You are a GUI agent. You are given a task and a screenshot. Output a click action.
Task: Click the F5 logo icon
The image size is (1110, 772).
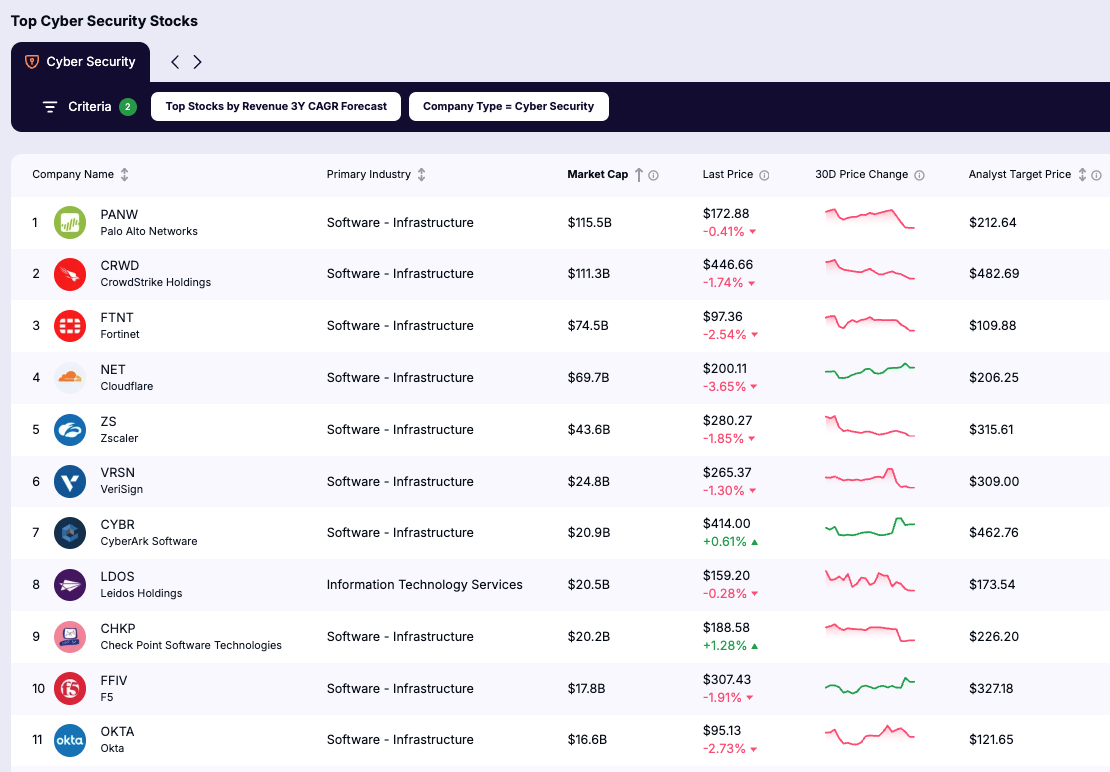[70, 689]
